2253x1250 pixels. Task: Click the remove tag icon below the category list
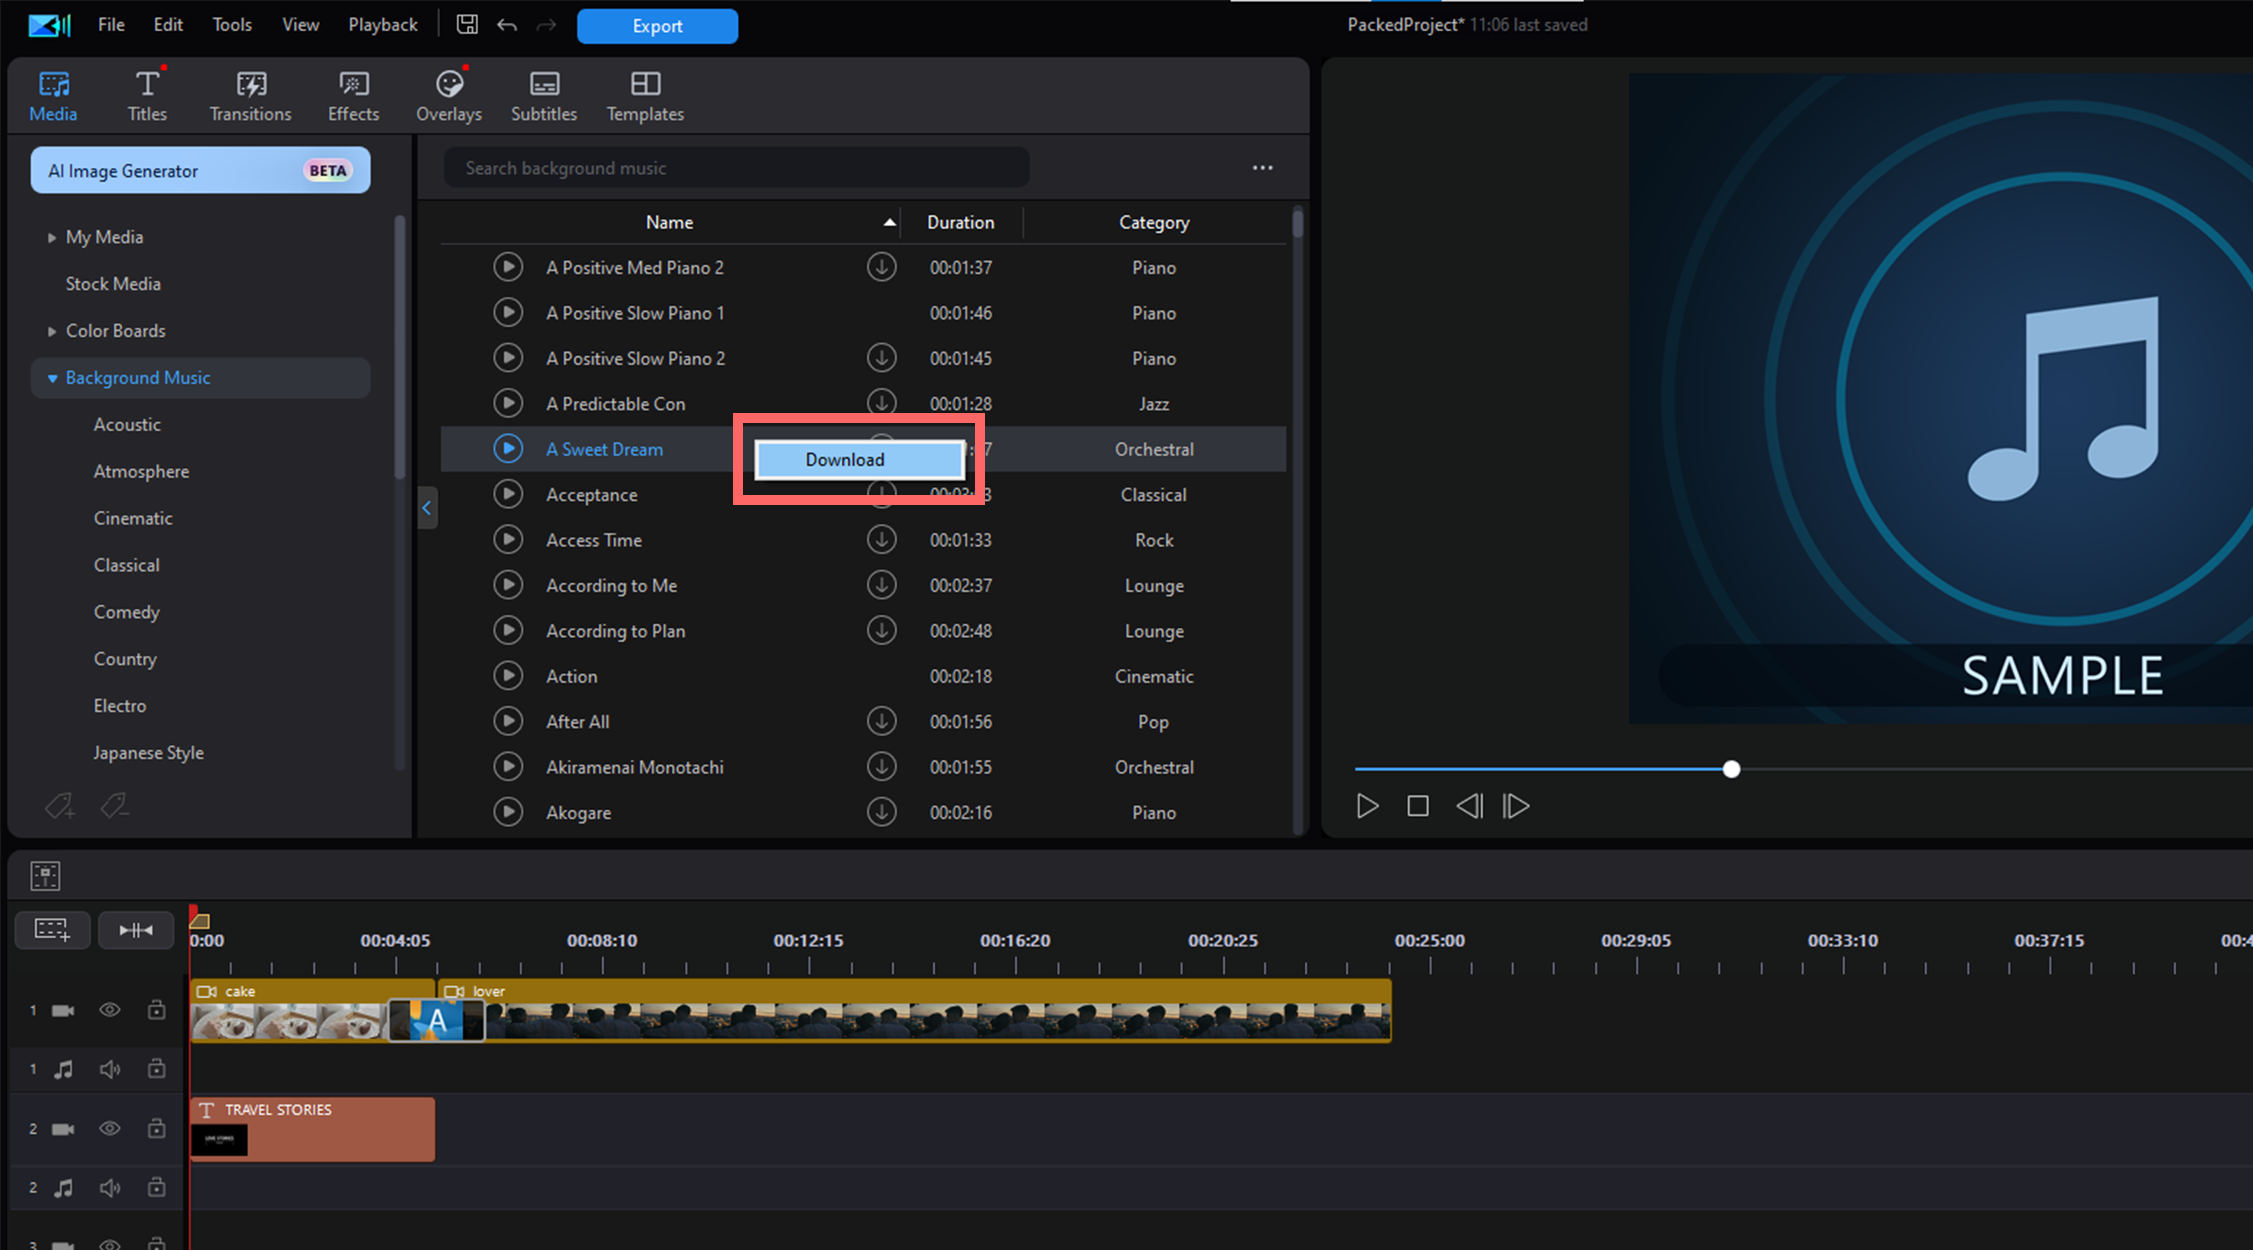point(115,805)
